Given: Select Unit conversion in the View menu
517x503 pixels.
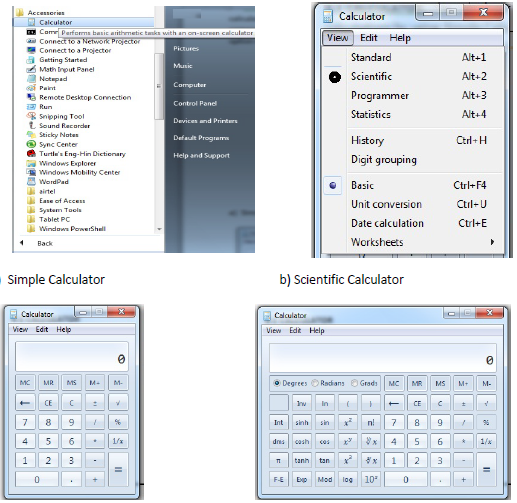Looking at the screenshot, I should [413, 204].
